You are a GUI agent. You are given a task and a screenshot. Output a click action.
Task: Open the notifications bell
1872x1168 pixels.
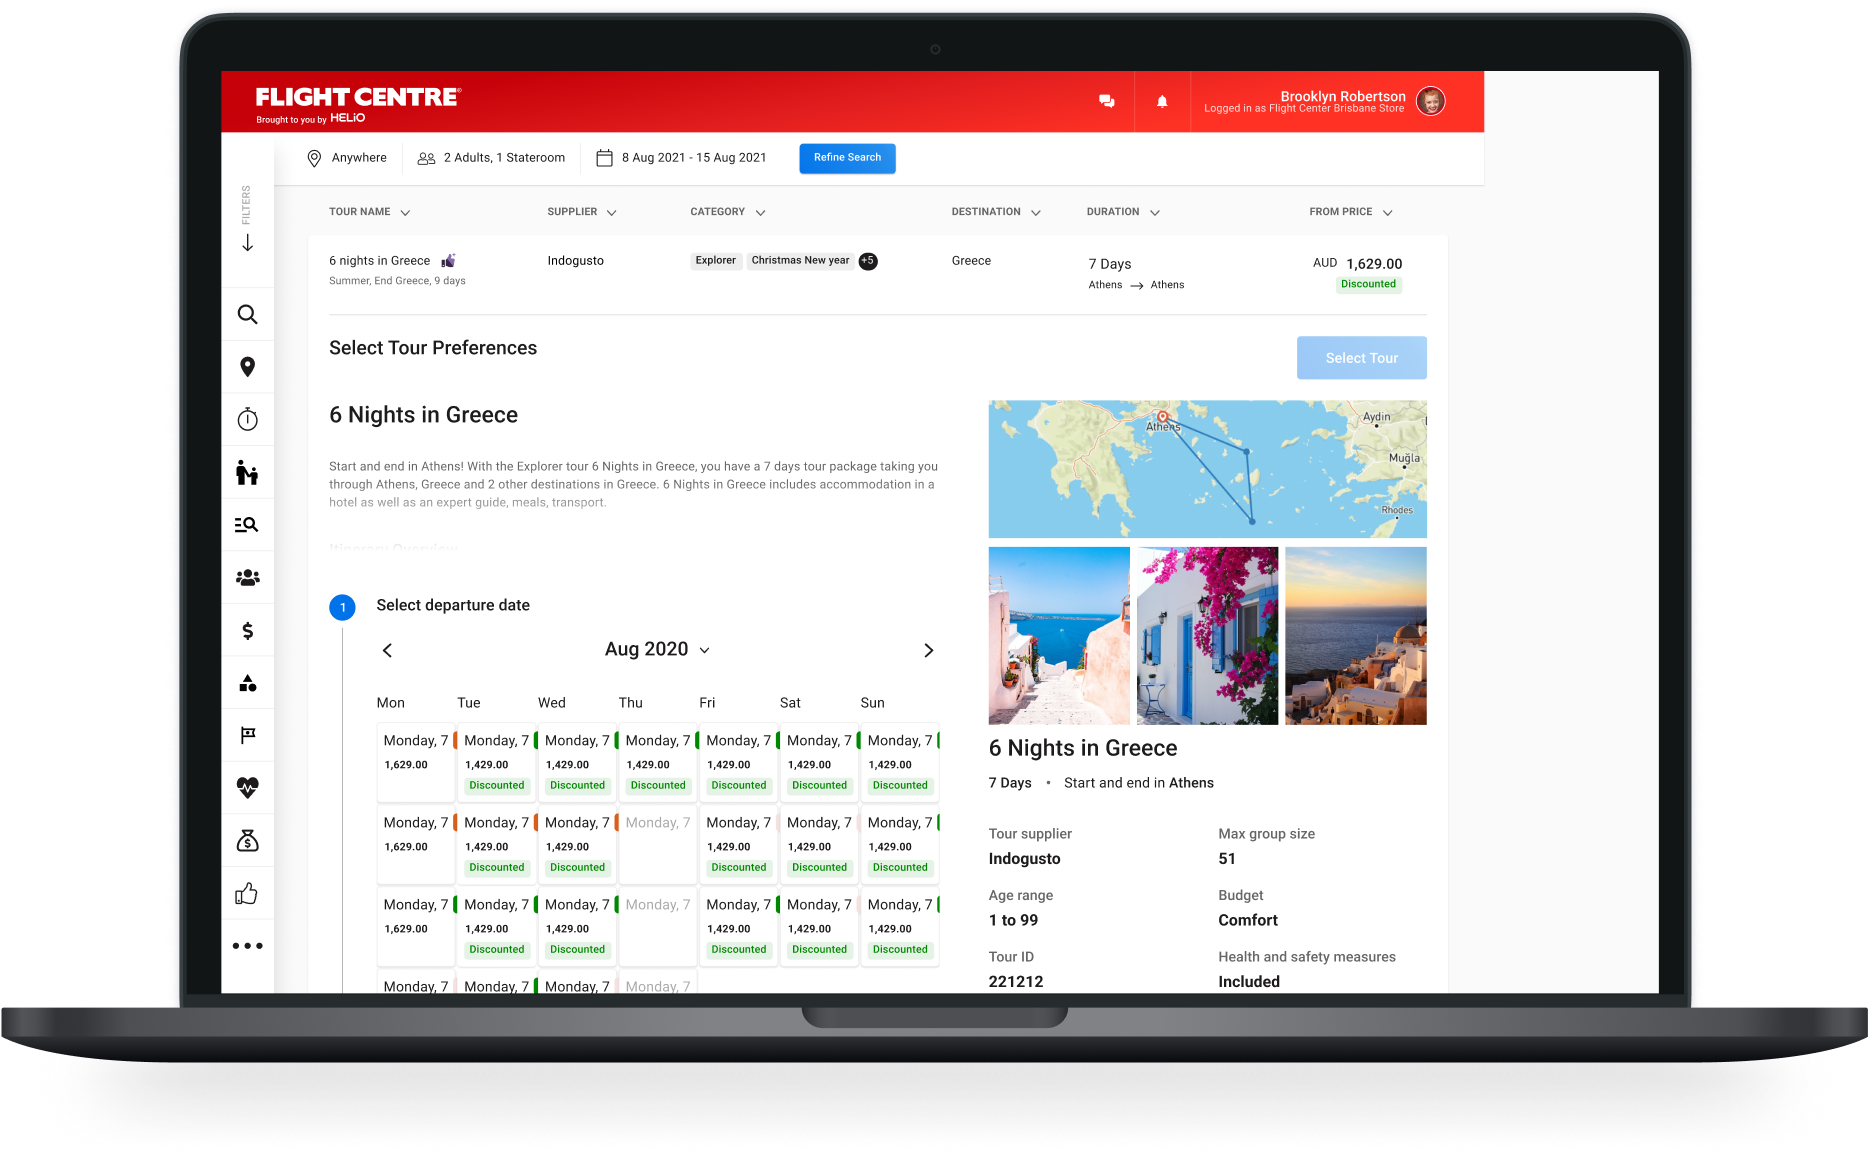1162,101
